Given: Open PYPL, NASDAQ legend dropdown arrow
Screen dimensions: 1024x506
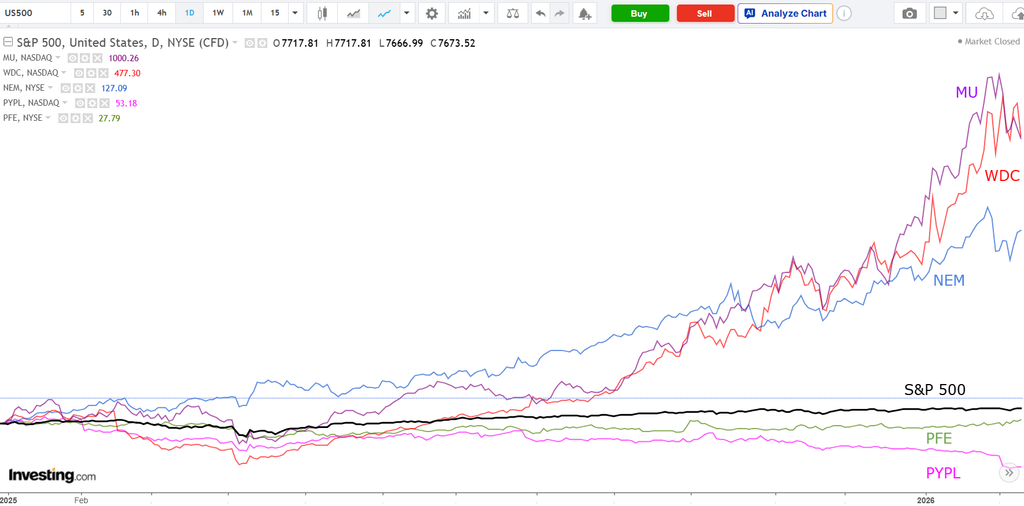Looking at the screenshot, I should click(x=65, y=103).
